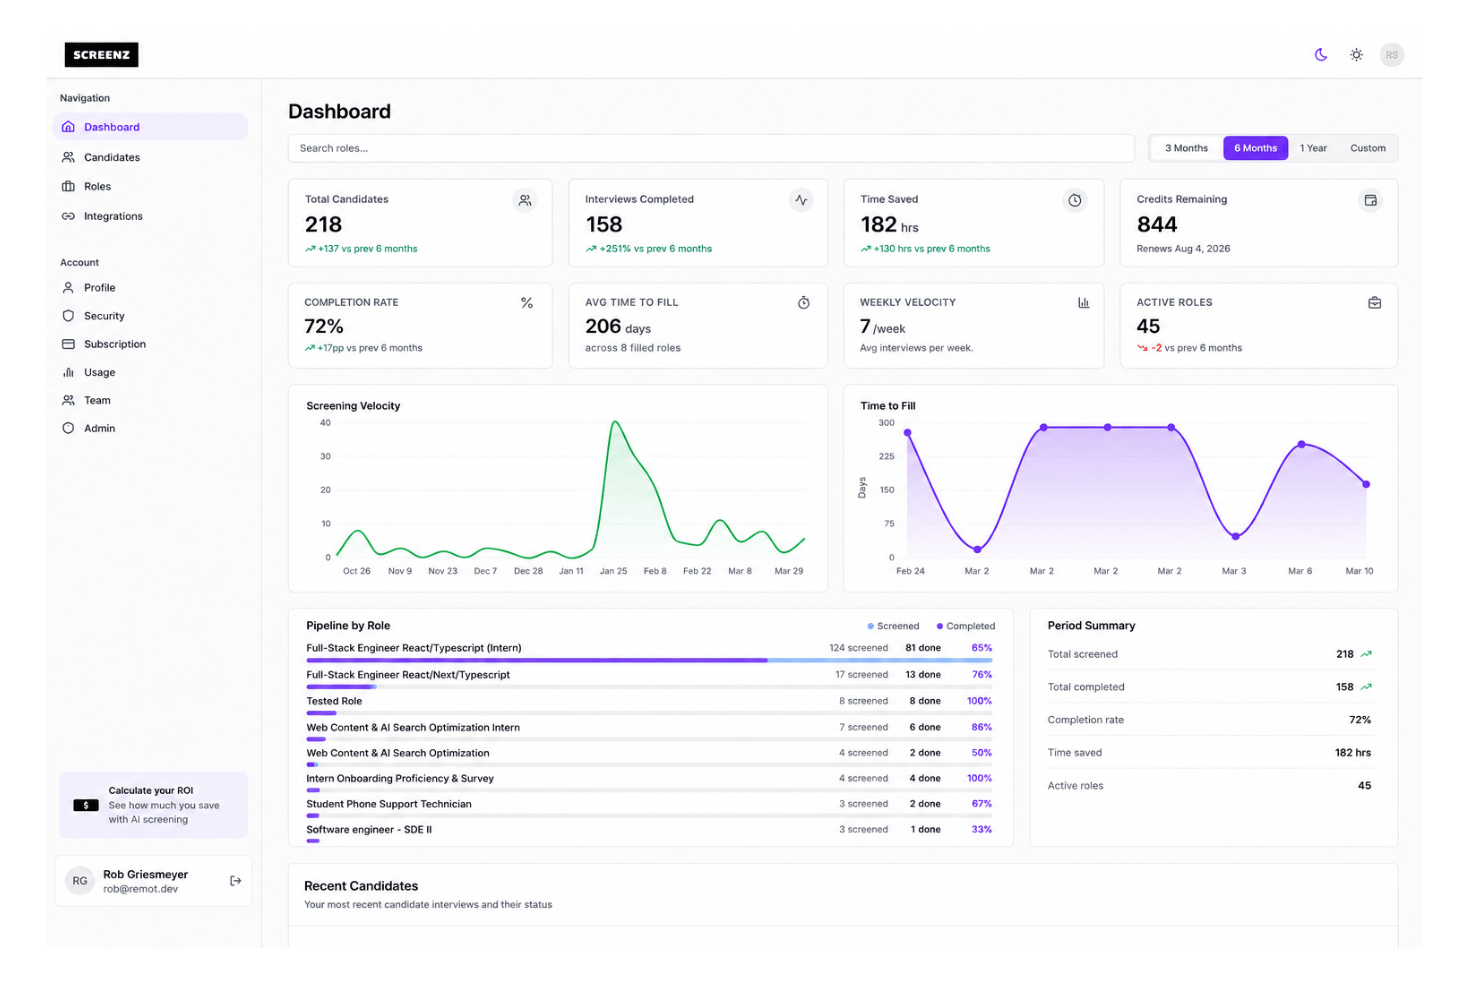Click the peak of Screening Velocity chart
This screenshot has height=987, width=1480.
616,422
